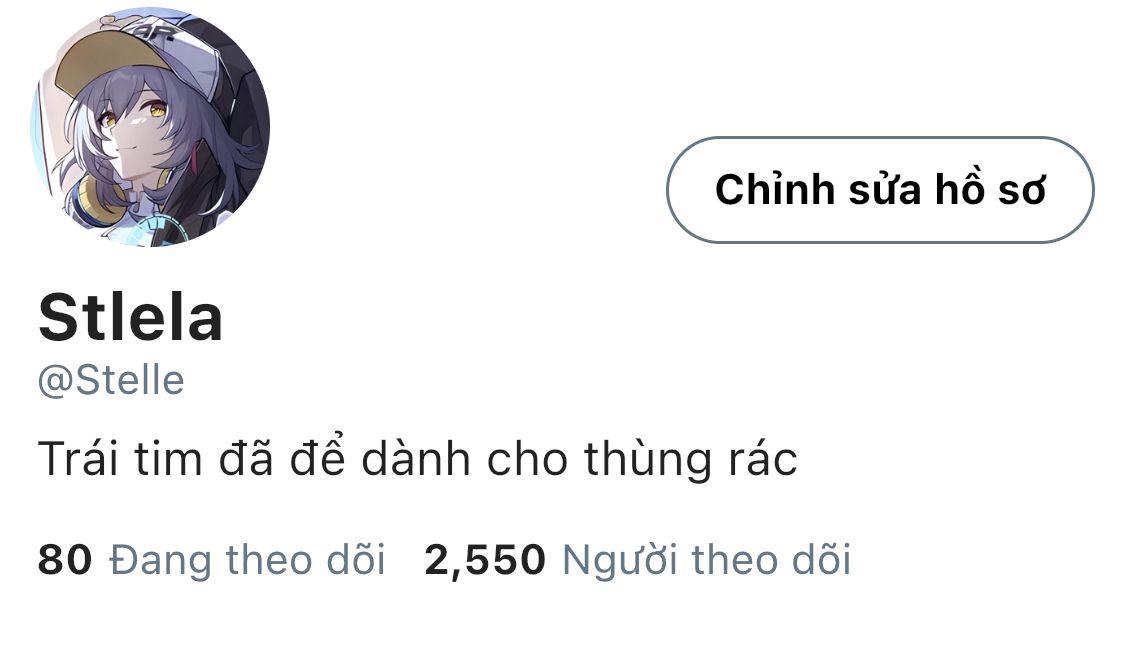Click the Chỉnh sửa hồ sơ button

pyautogui.click(x=880, y=190)
